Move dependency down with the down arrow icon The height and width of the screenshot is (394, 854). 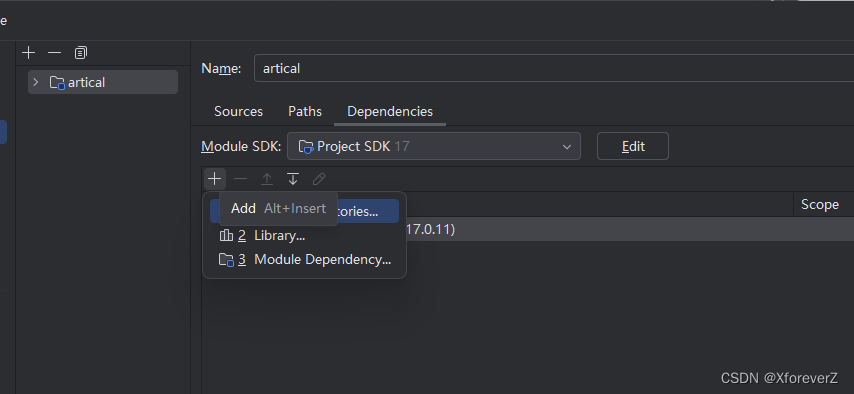click(x=293, y=179)
